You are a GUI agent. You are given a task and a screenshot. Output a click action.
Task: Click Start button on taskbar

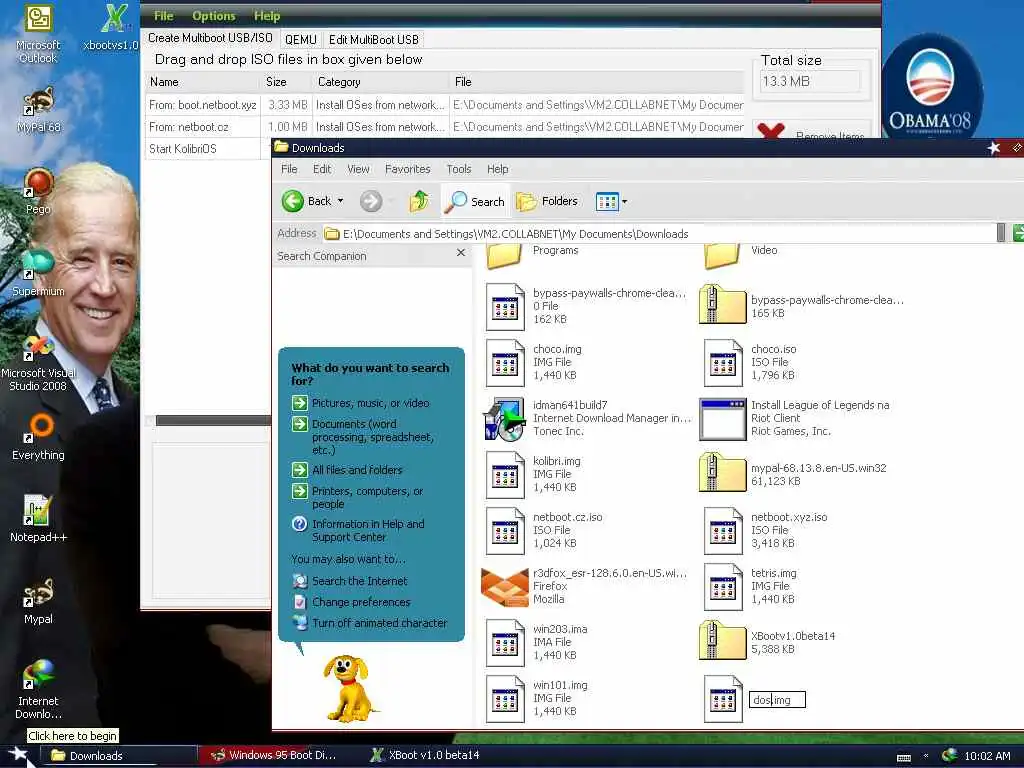click(17, 756)
